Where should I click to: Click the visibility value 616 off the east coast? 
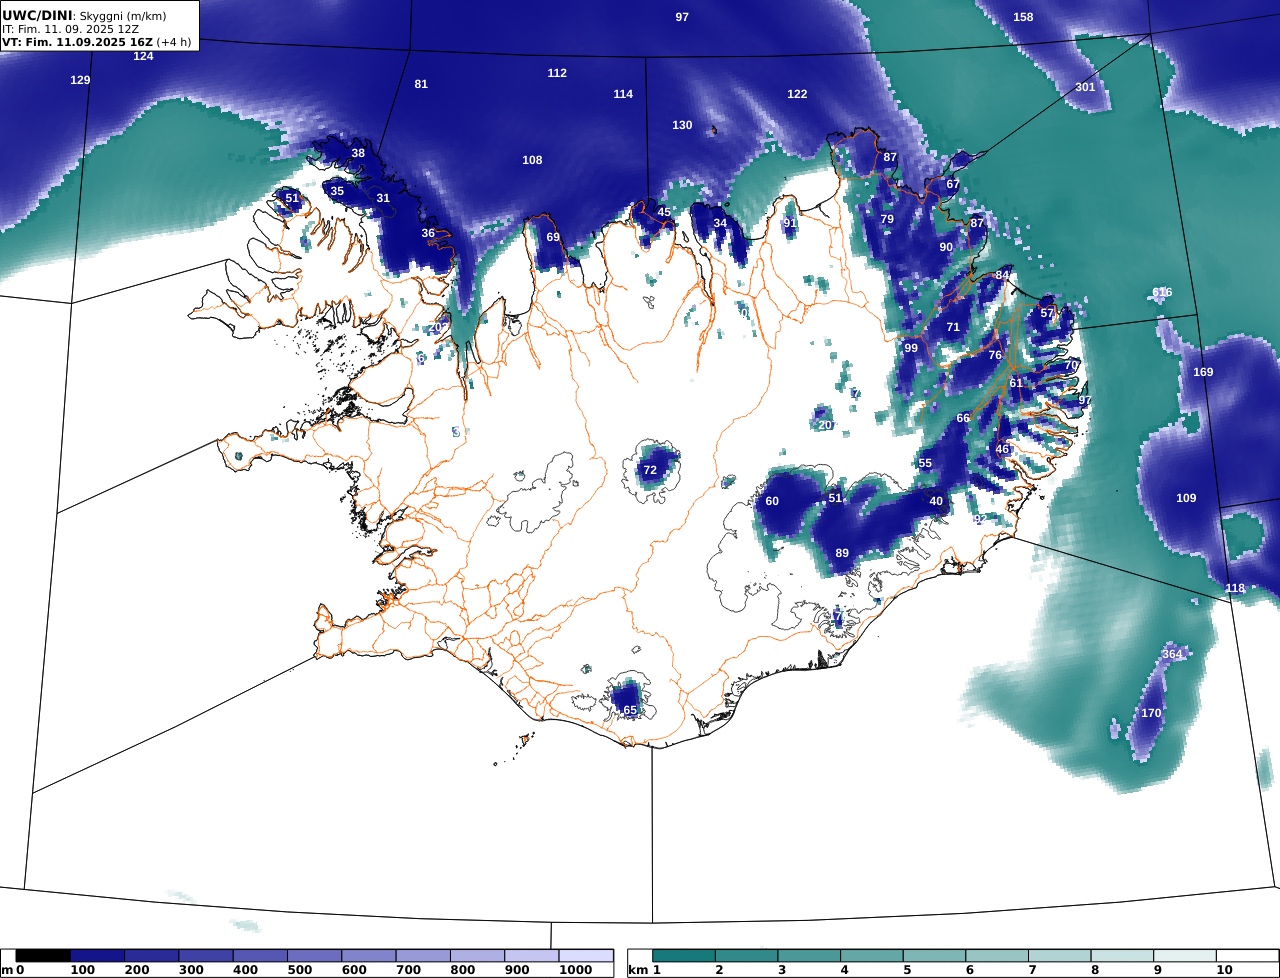[x=1162, y=292]
